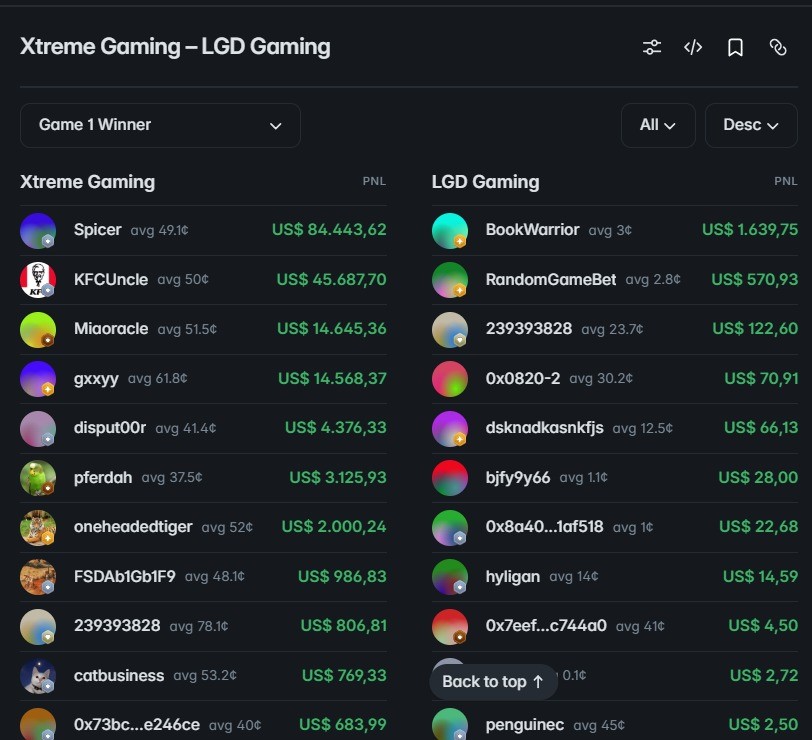The image size is (812, 740).
Task: Open the 0x73bc...e246ce address name
Action: [137, 724]
